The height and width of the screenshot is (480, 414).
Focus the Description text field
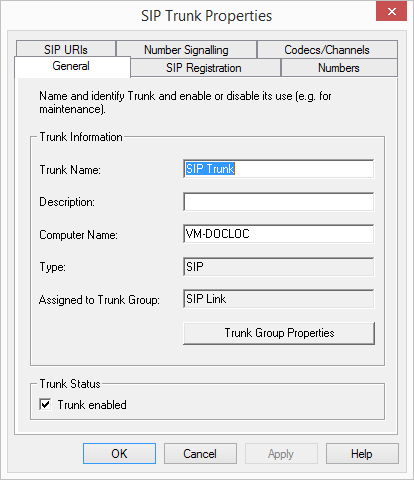[278, 201]
